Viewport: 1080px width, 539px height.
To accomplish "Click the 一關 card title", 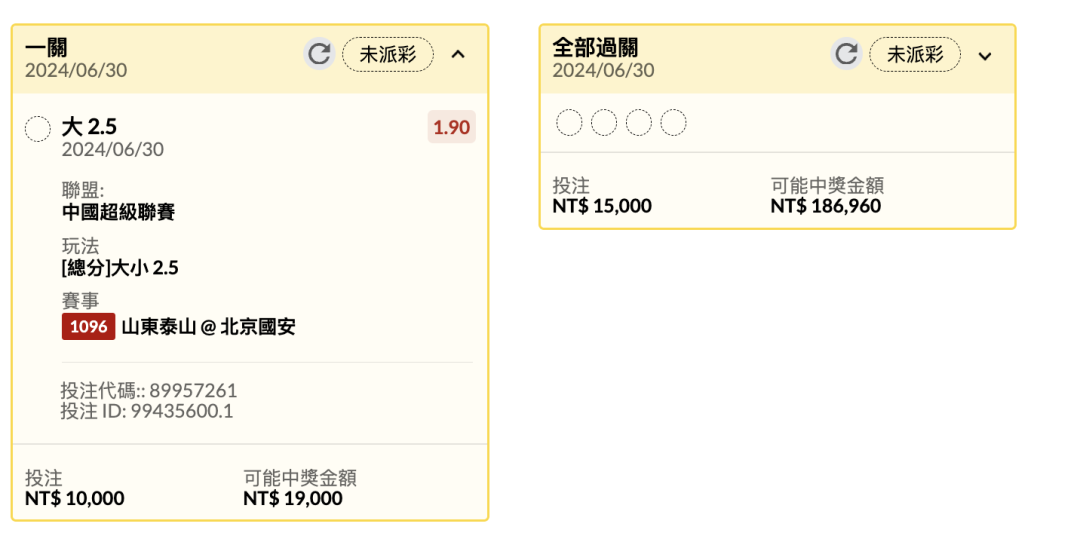I will click(x=46, y=47).
